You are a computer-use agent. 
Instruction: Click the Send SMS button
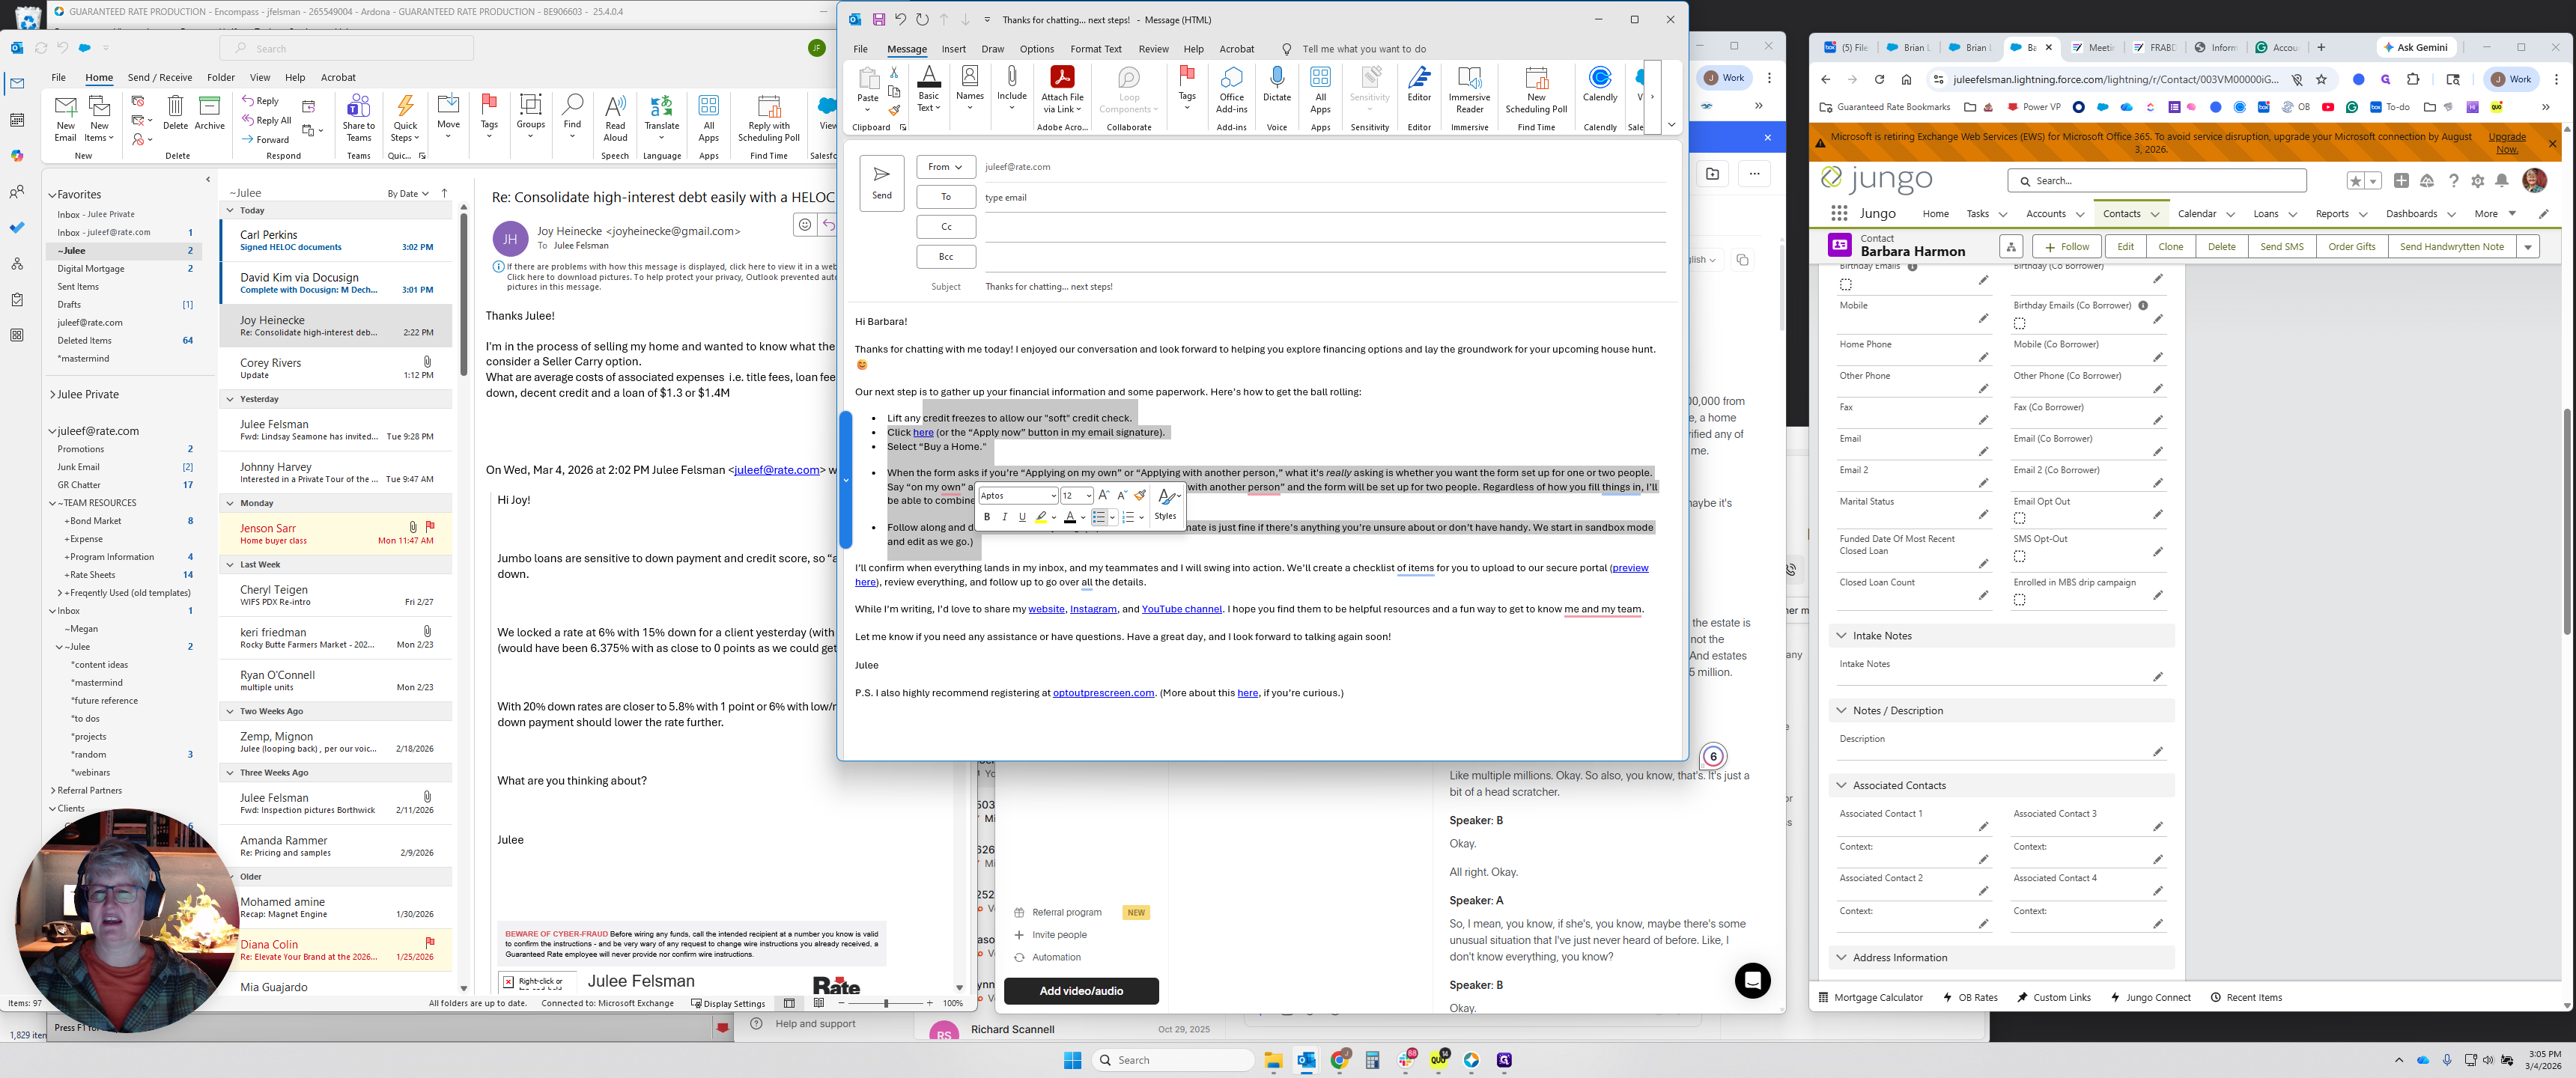pos(2281,247)
